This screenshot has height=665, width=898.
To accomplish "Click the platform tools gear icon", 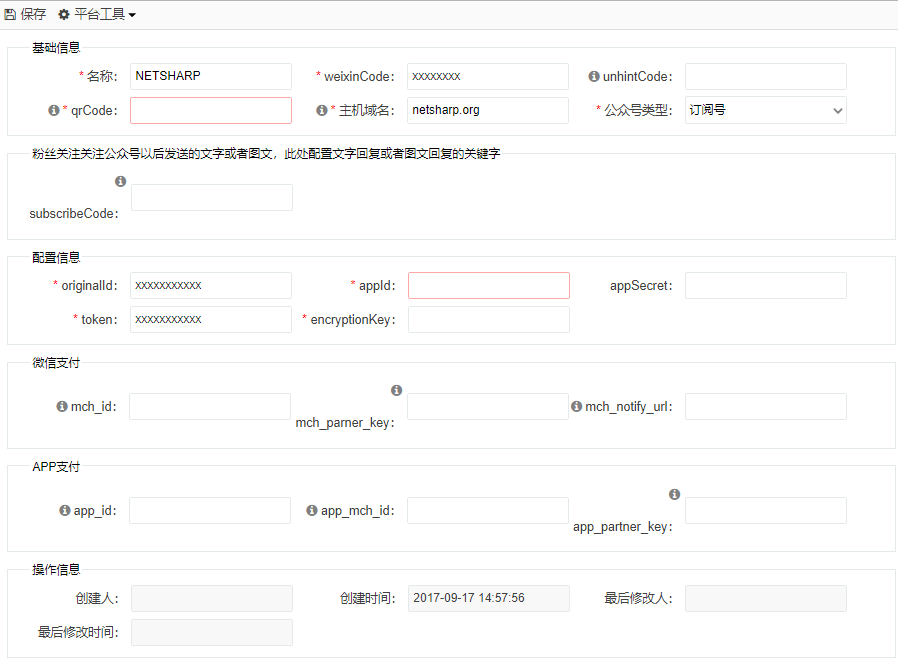I will (64, 14).
